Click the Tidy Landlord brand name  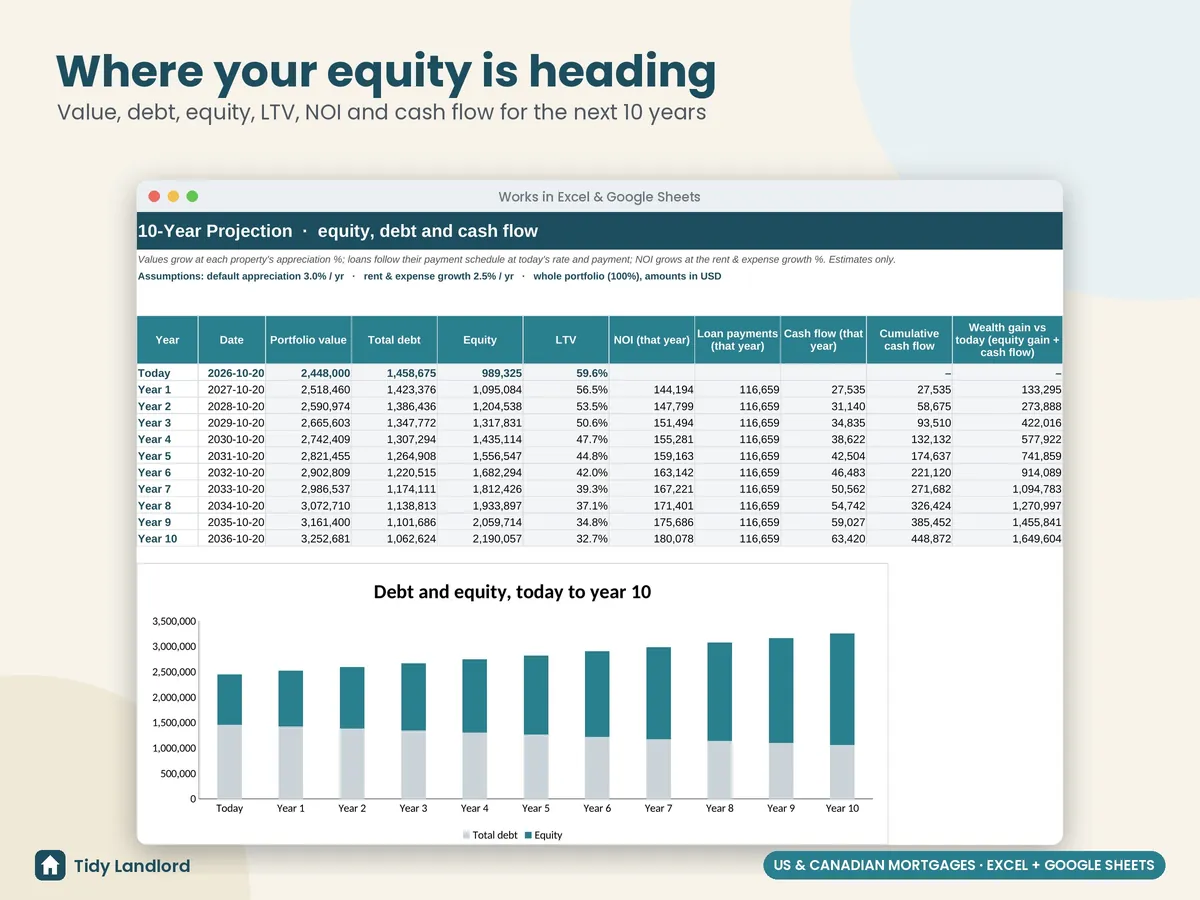pyautogui.click(x=132, y=866)
